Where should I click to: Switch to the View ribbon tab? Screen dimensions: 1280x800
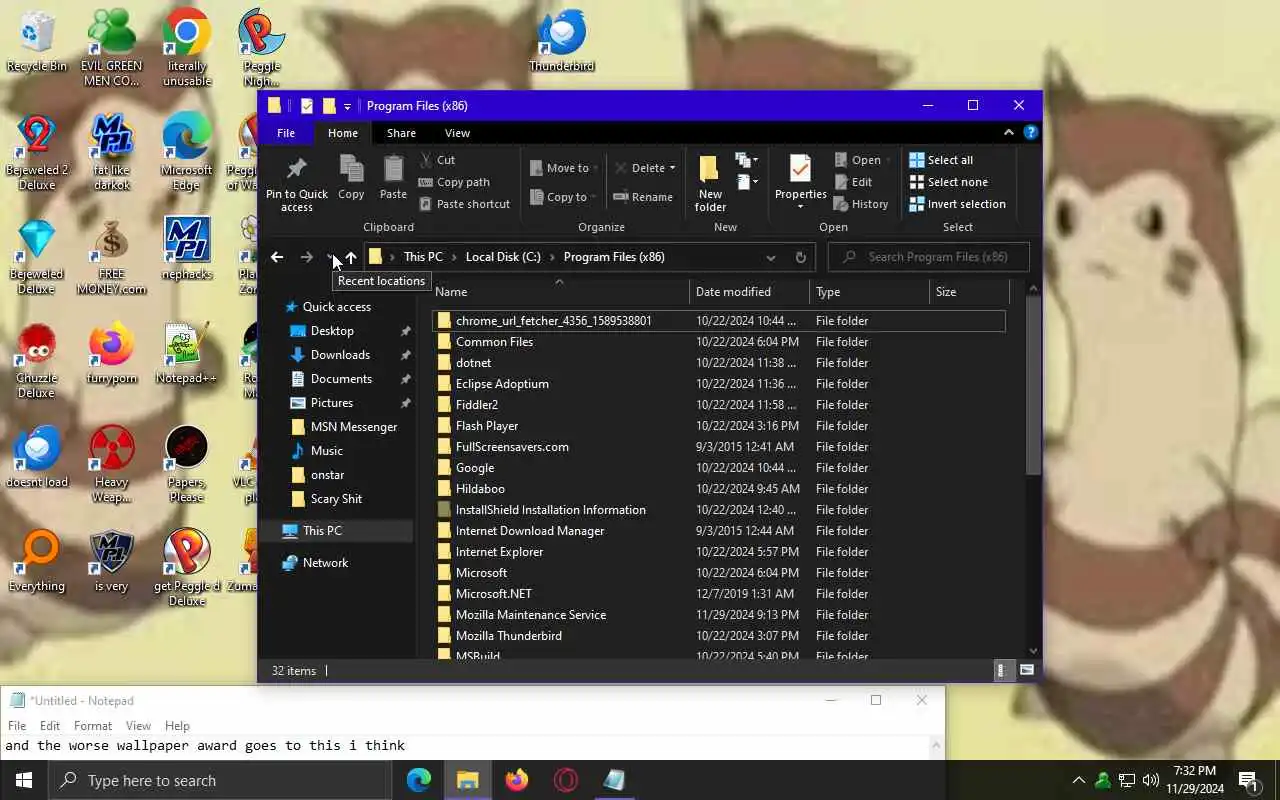(x=457, y=133)
